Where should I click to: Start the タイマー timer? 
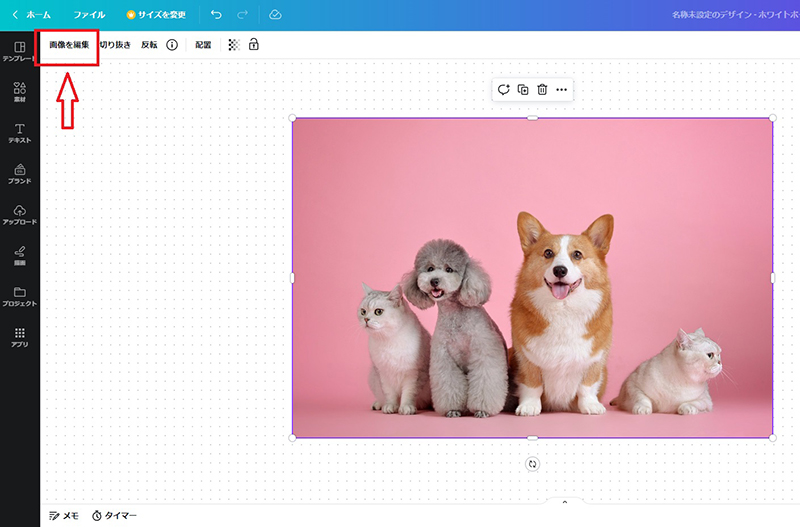[x=114, y=516]
